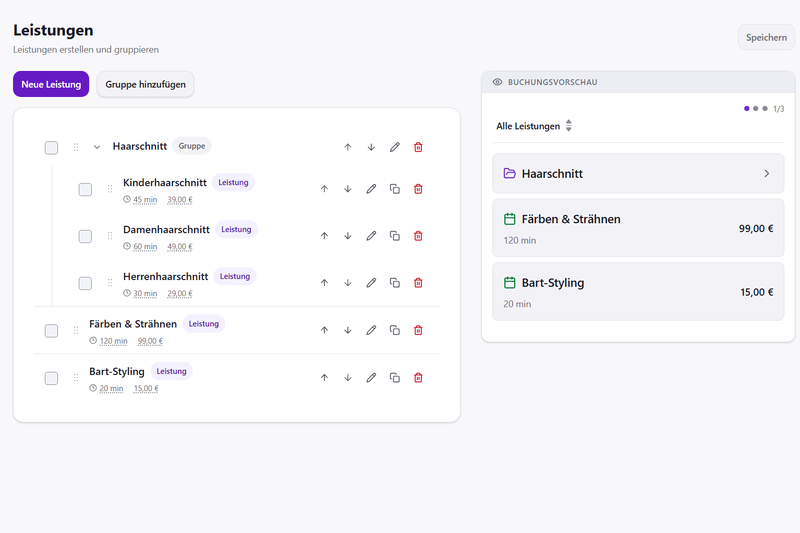This screenshot has height=533, width=800.
Task: Move Bart-Styling down
Action: pyautogui.click(x=347, y=378)
